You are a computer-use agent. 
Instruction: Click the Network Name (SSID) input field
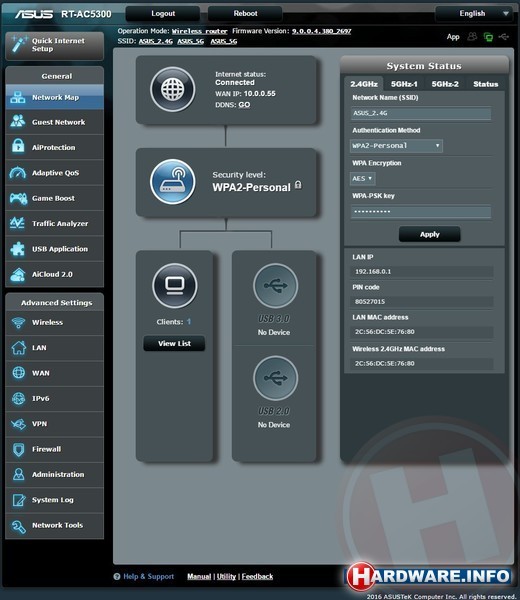click(421, 113)
